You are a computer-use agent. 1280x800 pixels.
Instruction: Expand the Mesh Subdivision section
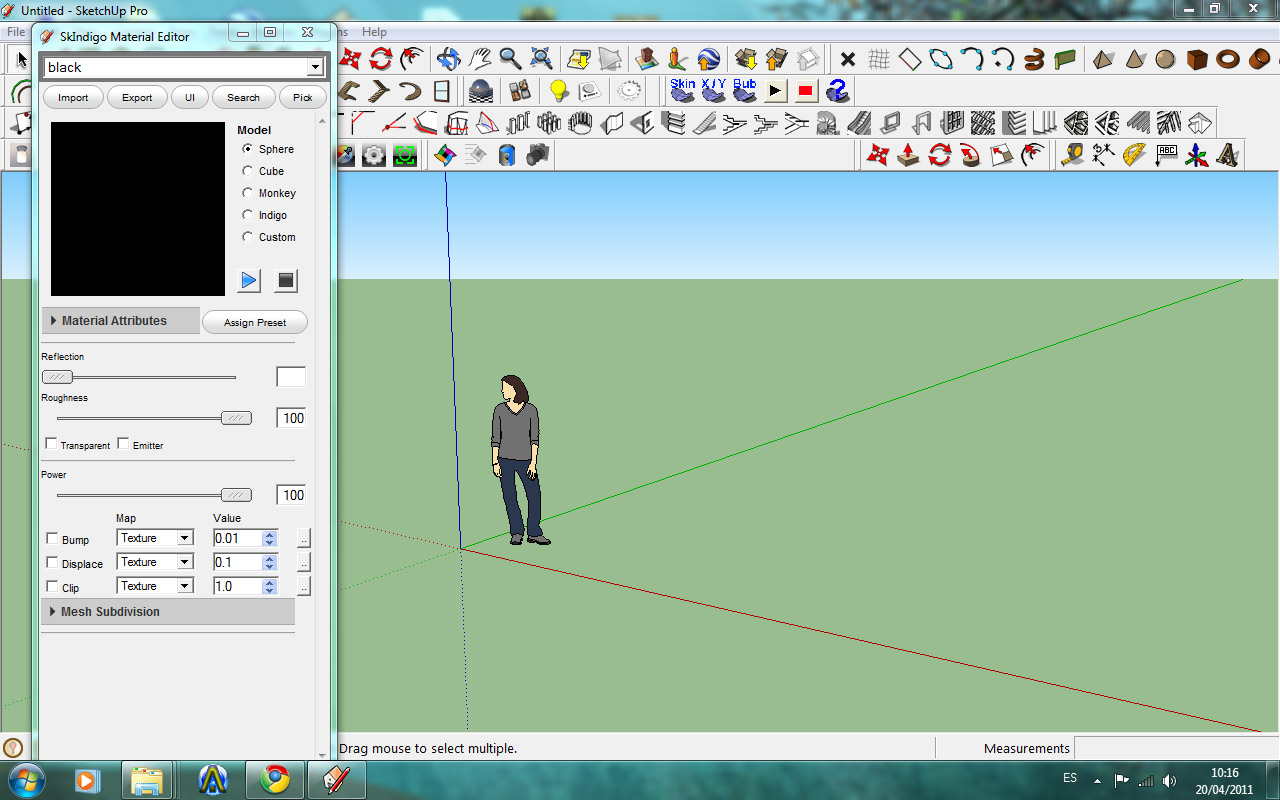point(110,612)
